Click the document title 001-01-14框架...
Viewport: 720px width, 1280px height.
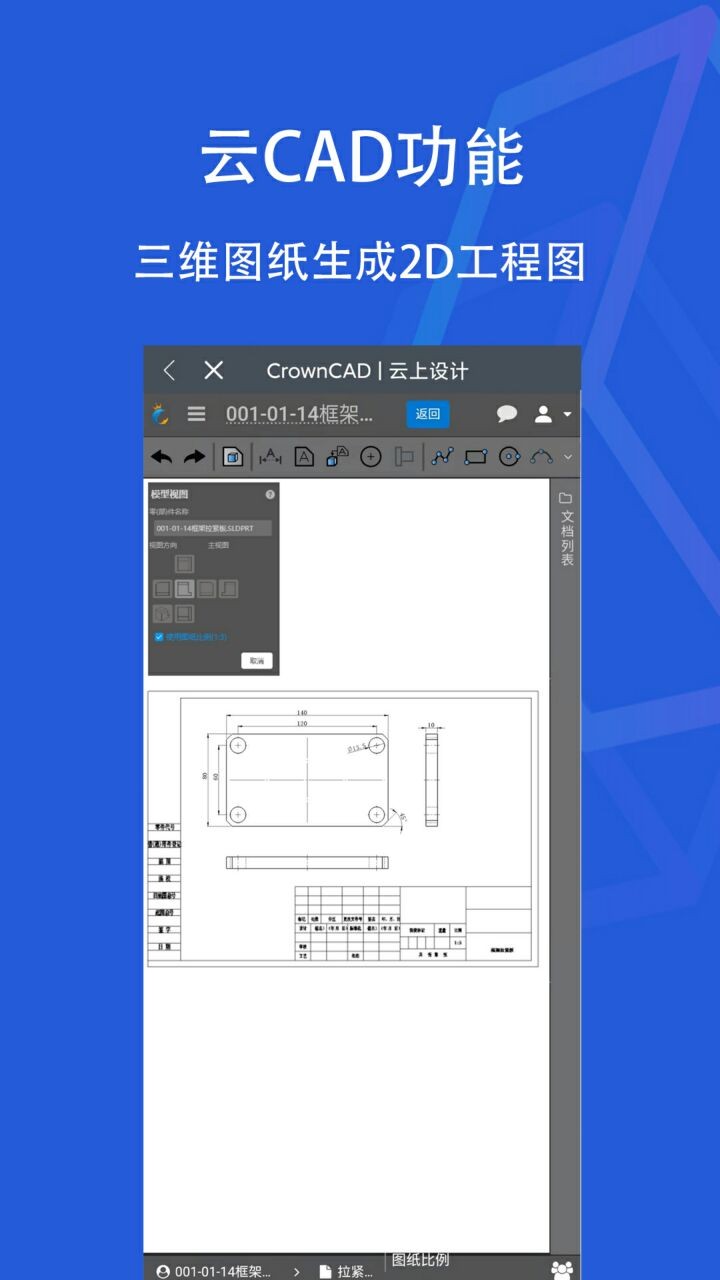[x=299, y=414]
